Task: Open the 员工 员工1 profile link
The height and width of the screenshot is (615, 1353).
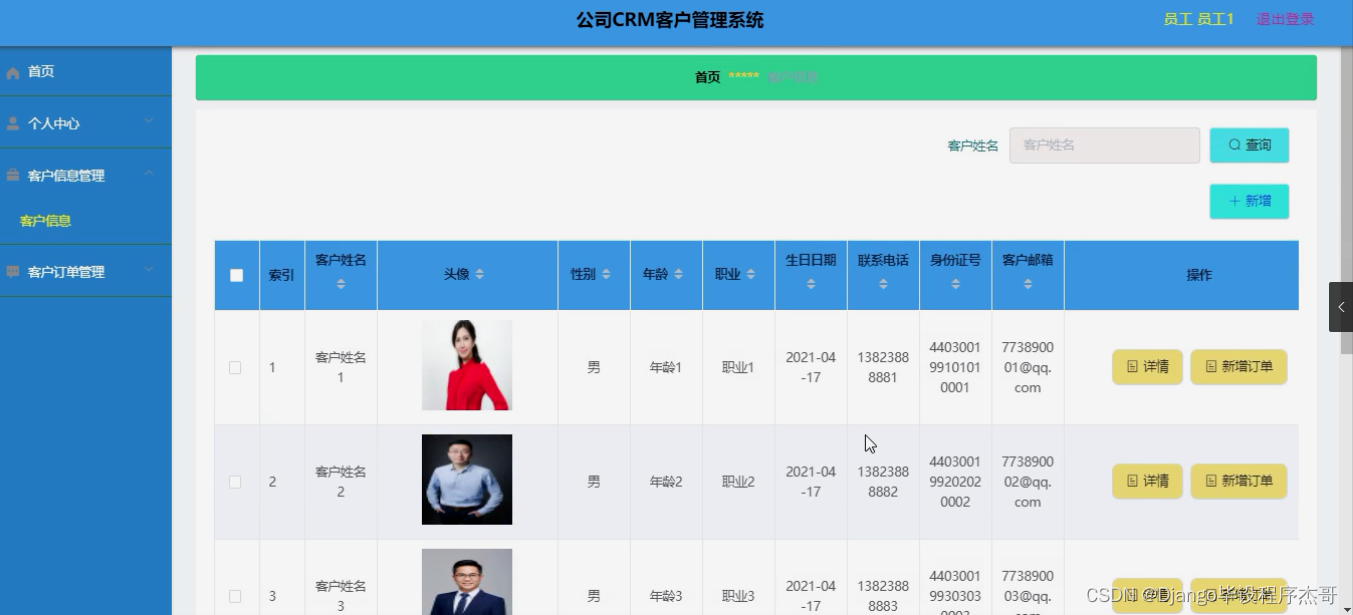Action: (1199, 18)
